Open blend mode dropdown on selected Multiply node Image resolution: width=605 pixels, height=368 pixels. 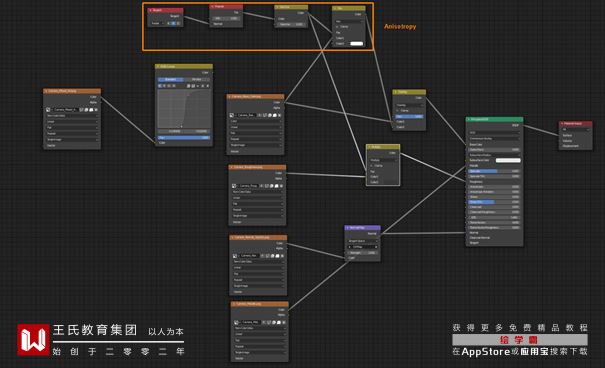pos(383,160)
